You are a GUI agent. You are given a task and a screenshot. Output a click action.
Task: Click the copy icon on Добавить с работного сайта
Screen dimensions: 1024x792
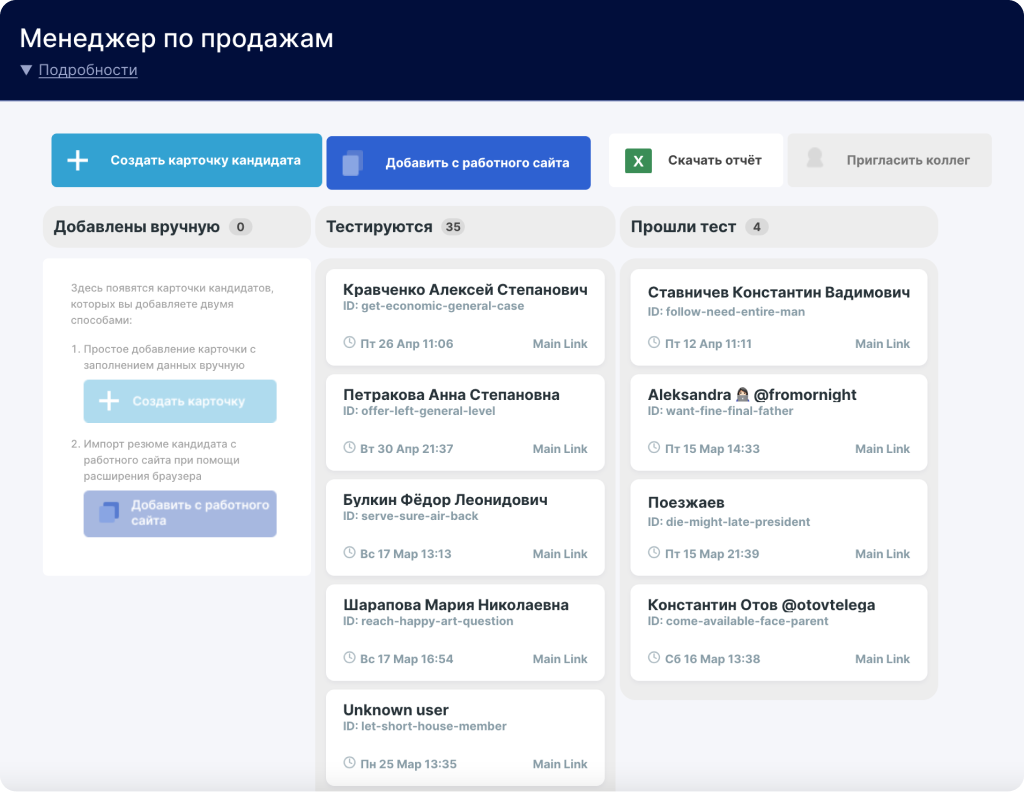pos(352,163)
